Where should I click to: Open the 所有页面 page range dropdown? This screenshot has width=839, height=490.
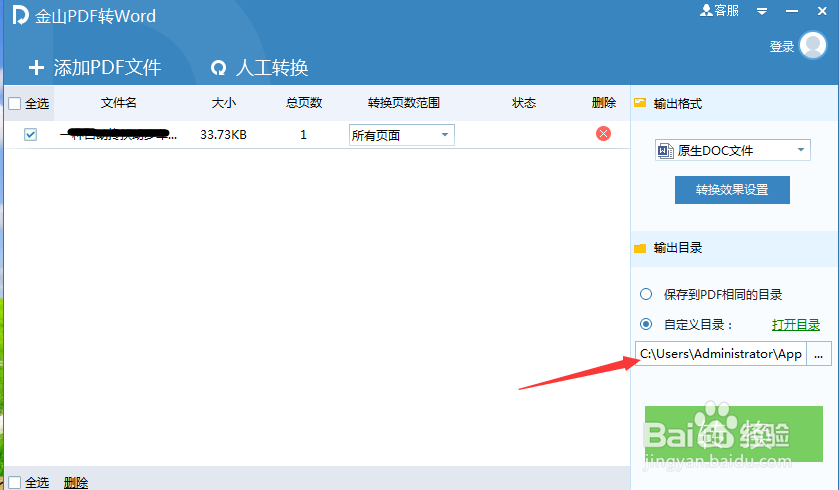(401, 135)
